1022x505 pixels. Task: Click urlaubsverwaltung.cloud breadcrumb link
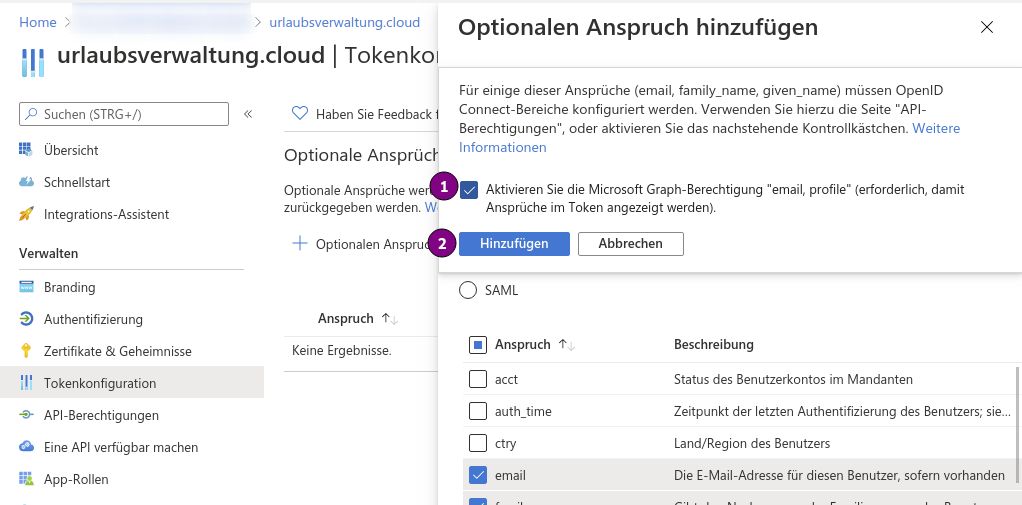tap(345, 22)
